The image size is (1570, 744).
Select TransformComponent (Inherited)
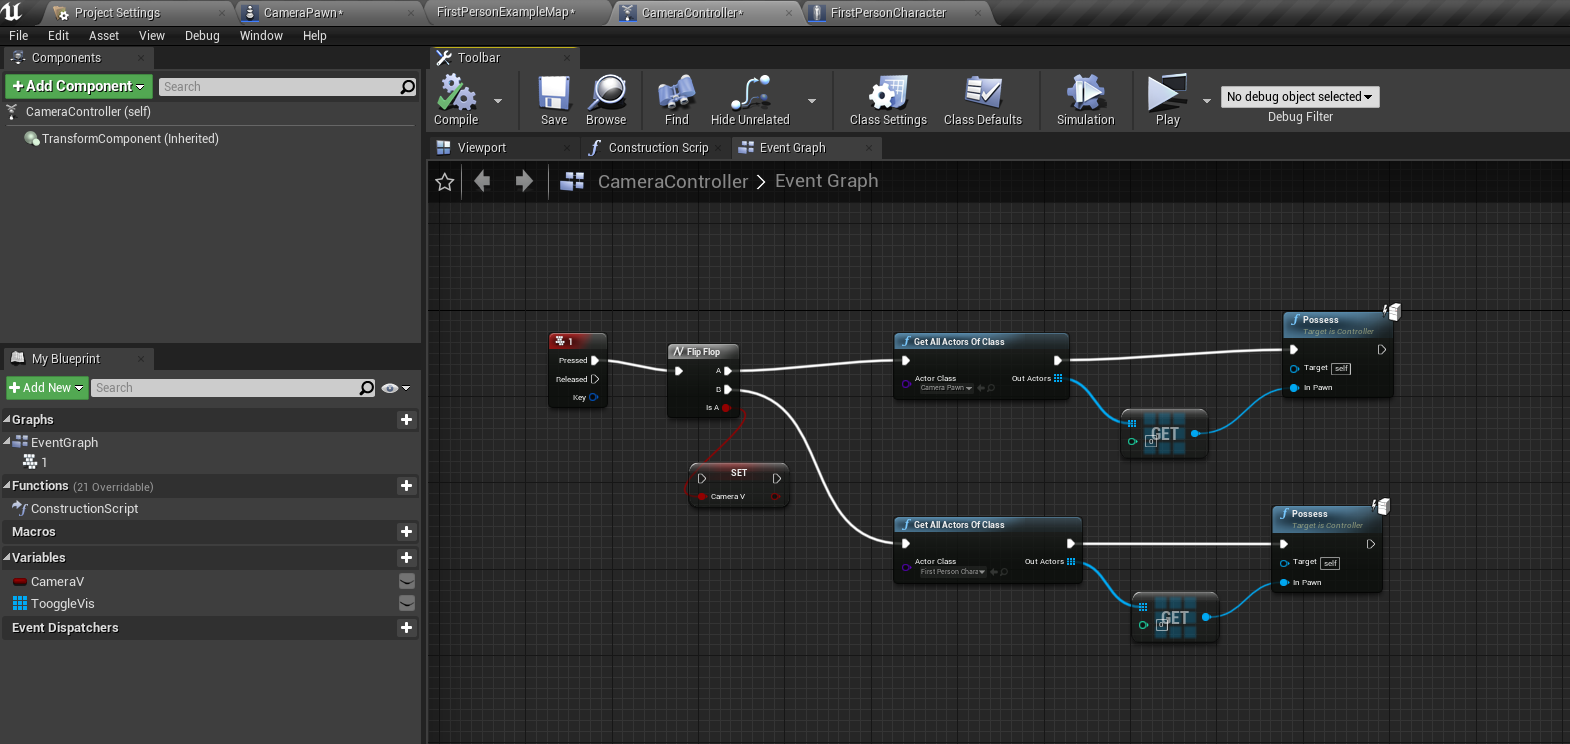point(130,139)
